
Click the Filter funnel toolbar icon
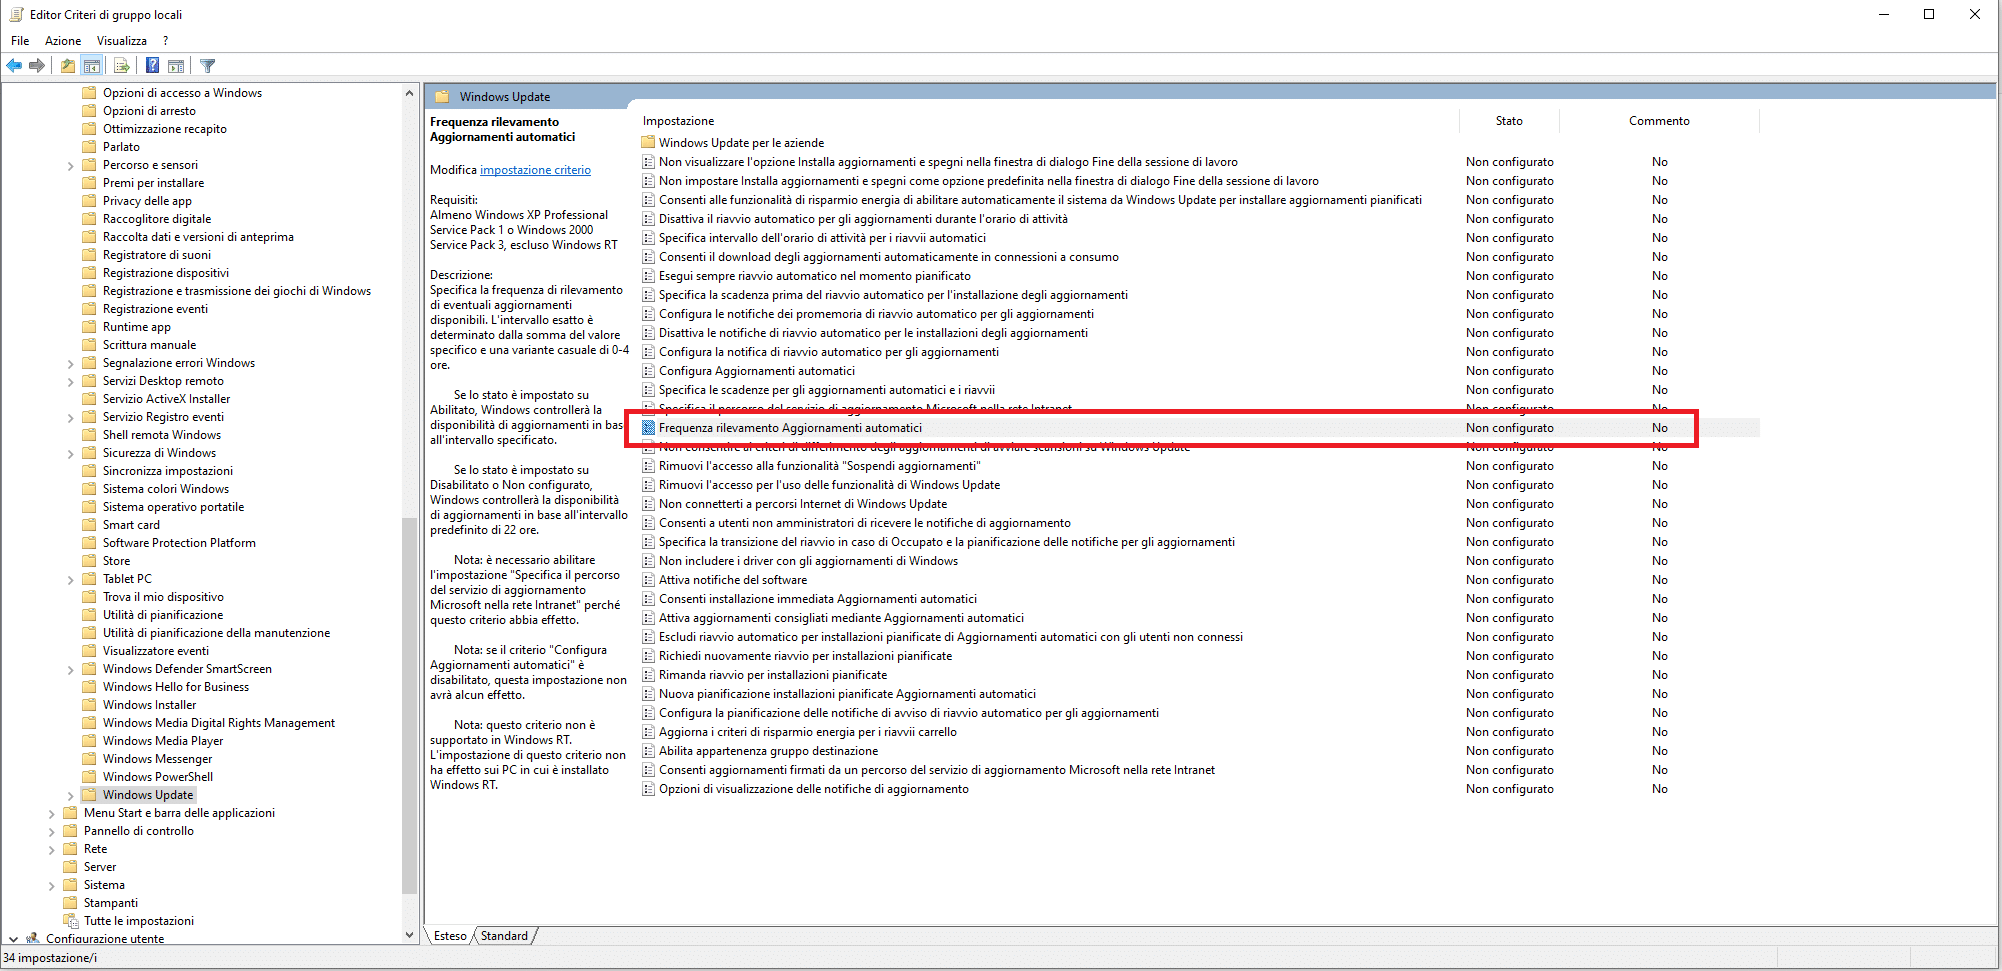click(208, 66)
